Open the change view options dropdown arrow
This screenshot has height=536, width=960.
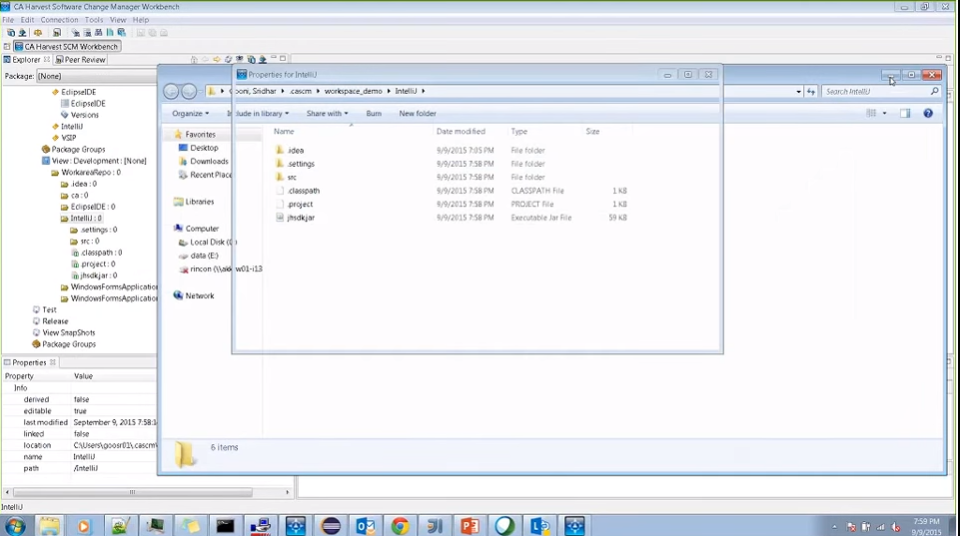[x=884, y=113]
